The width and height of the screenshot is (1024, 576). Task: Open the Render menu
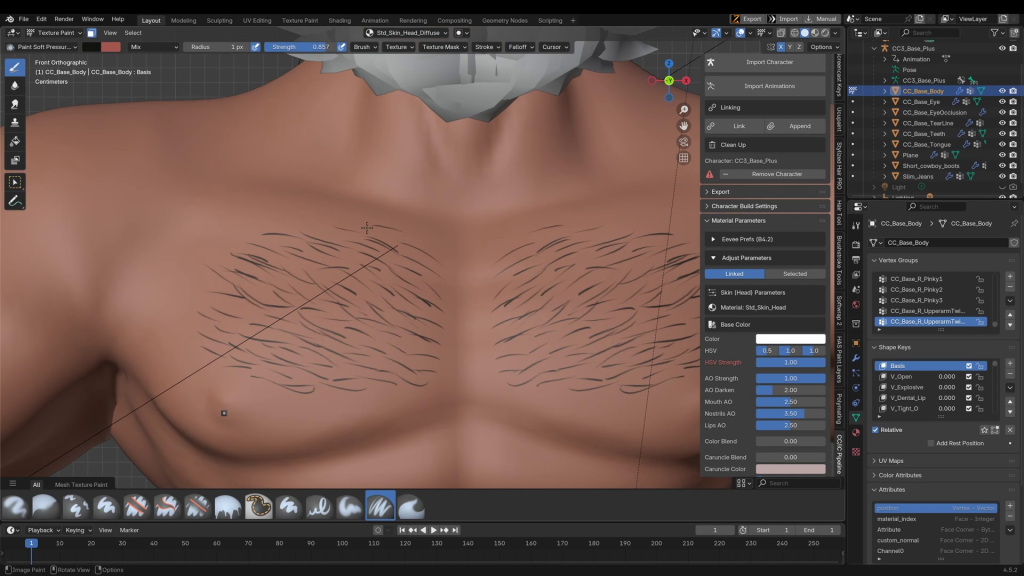coord(64,19)
